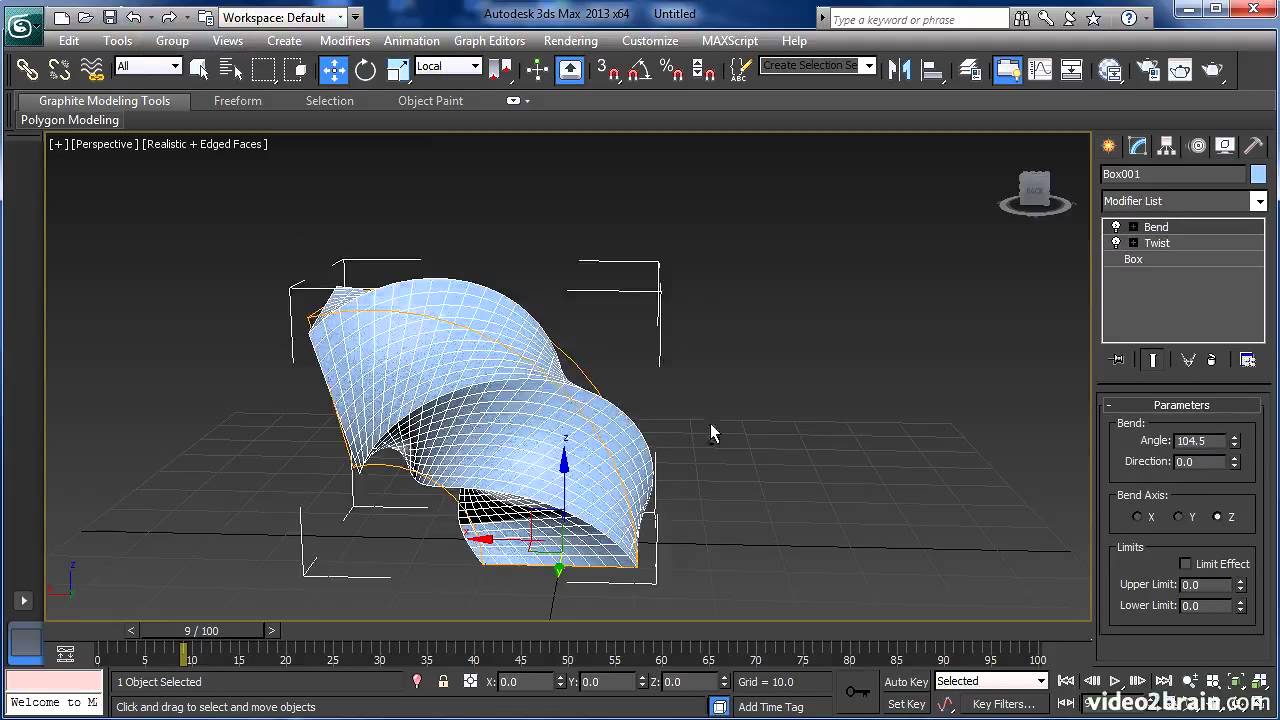Toggle the Twist modifier lightbulb visibility
Viewport: 1280px width, 720px height.
(1116, 243)
